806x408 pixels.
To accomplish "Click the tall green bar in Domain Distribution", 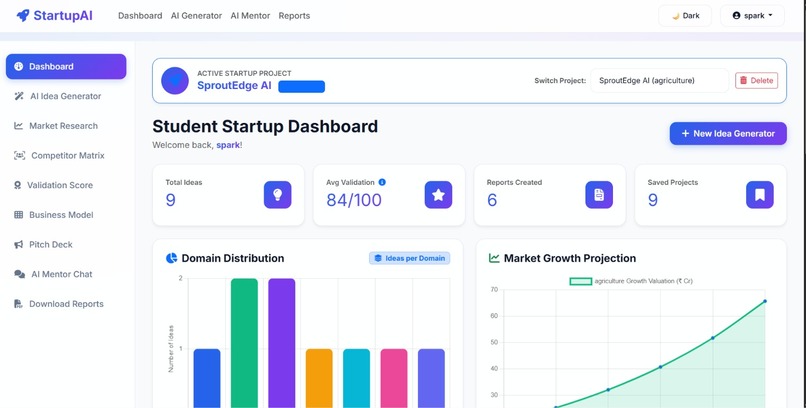I will 244,343.
